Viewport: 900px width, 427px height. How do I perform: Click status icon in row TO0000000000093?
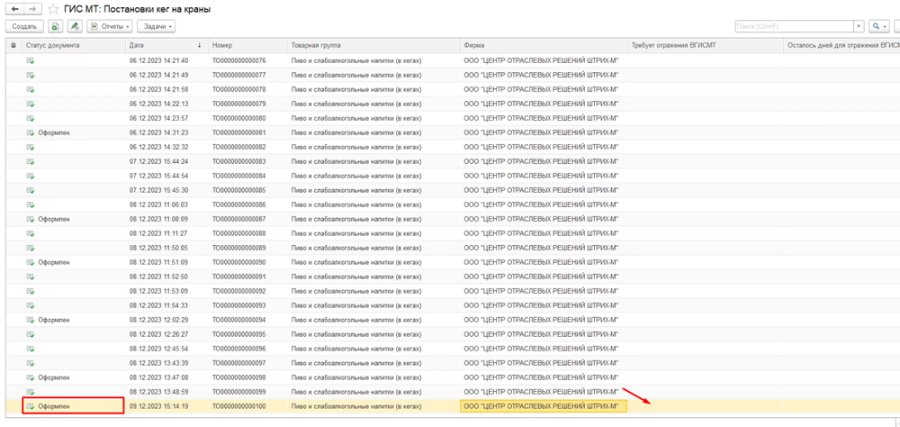[30, 305]
